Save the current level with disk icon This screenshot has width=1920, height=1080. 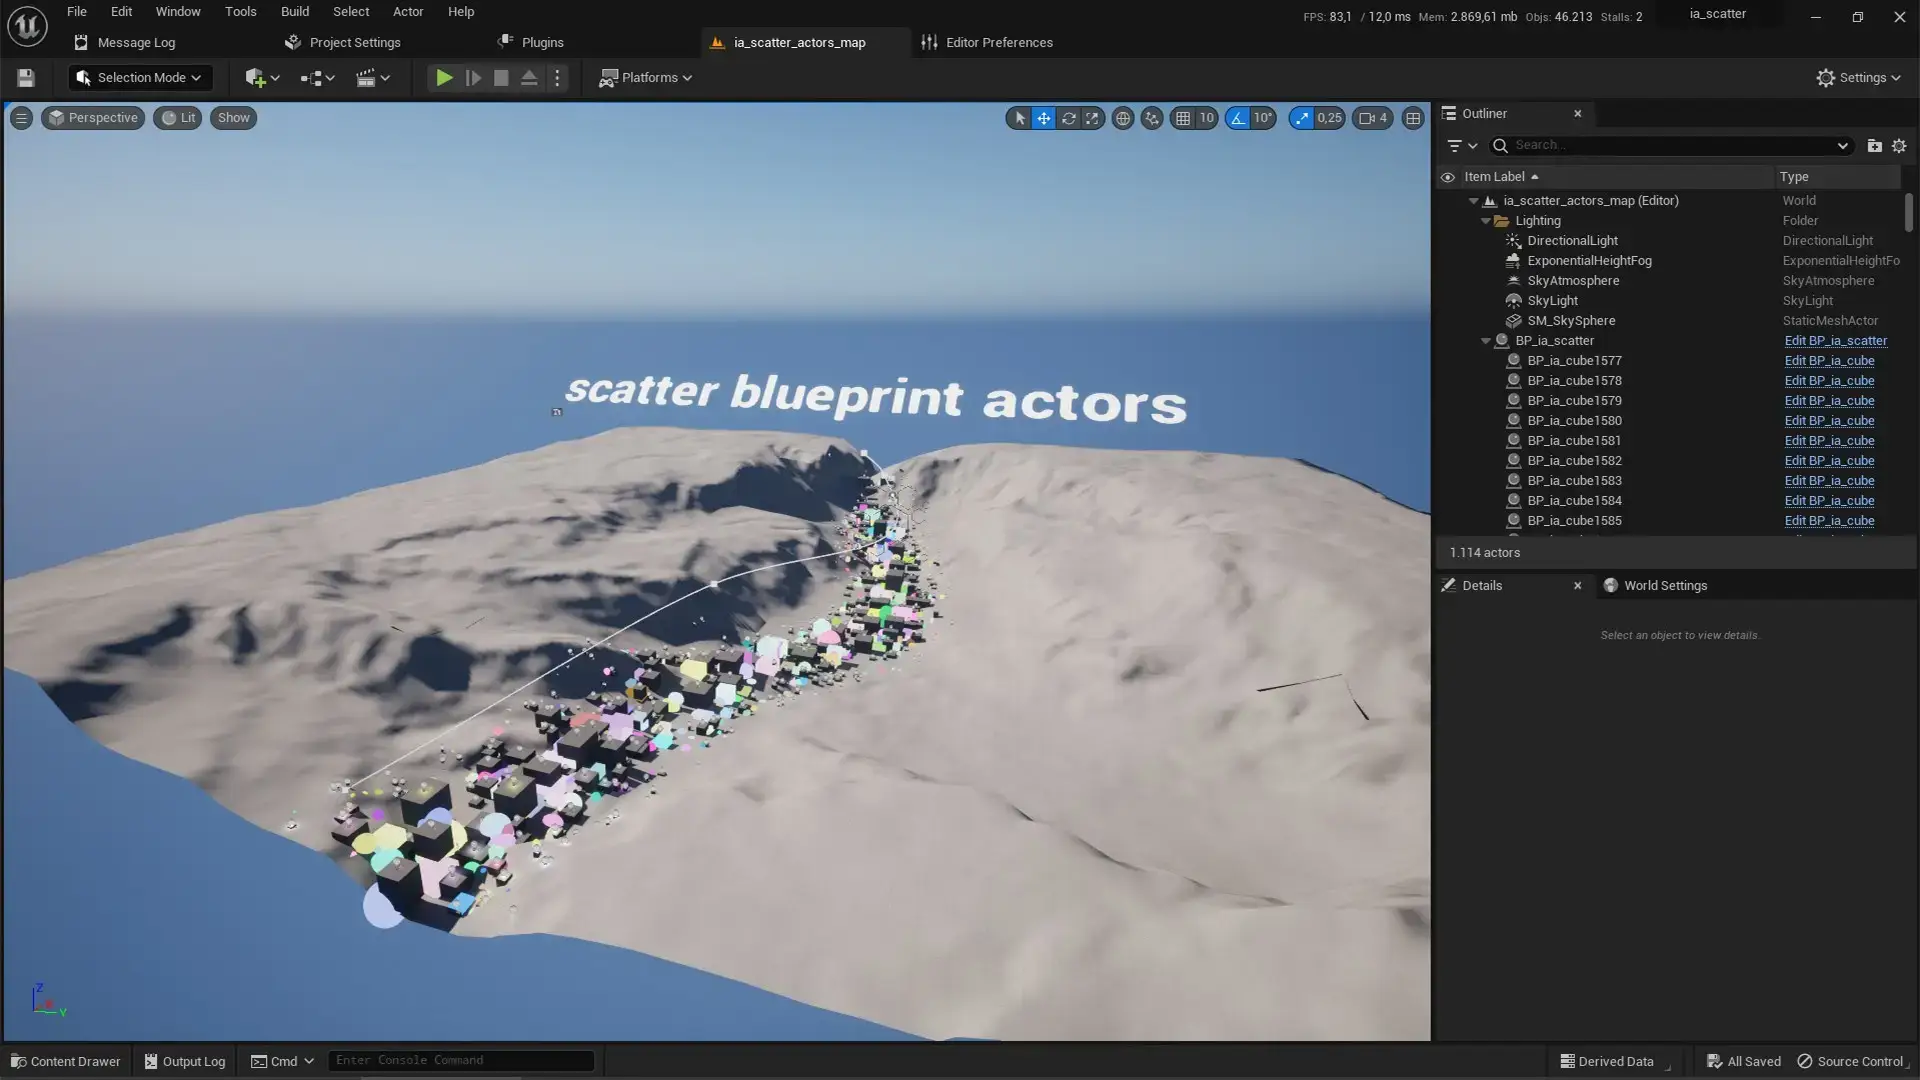click(26, 78)
